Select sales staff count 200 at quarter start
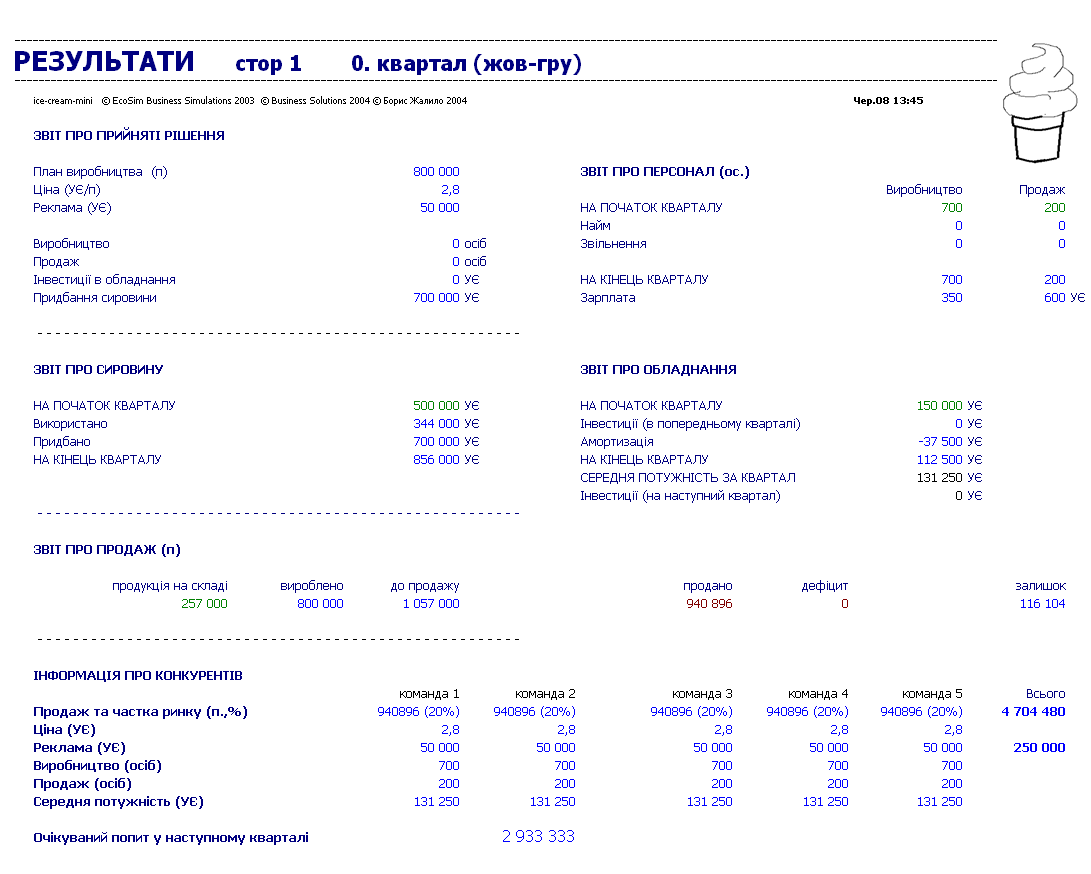This screenshot has width=1091, height=874. click(1054, 207)
